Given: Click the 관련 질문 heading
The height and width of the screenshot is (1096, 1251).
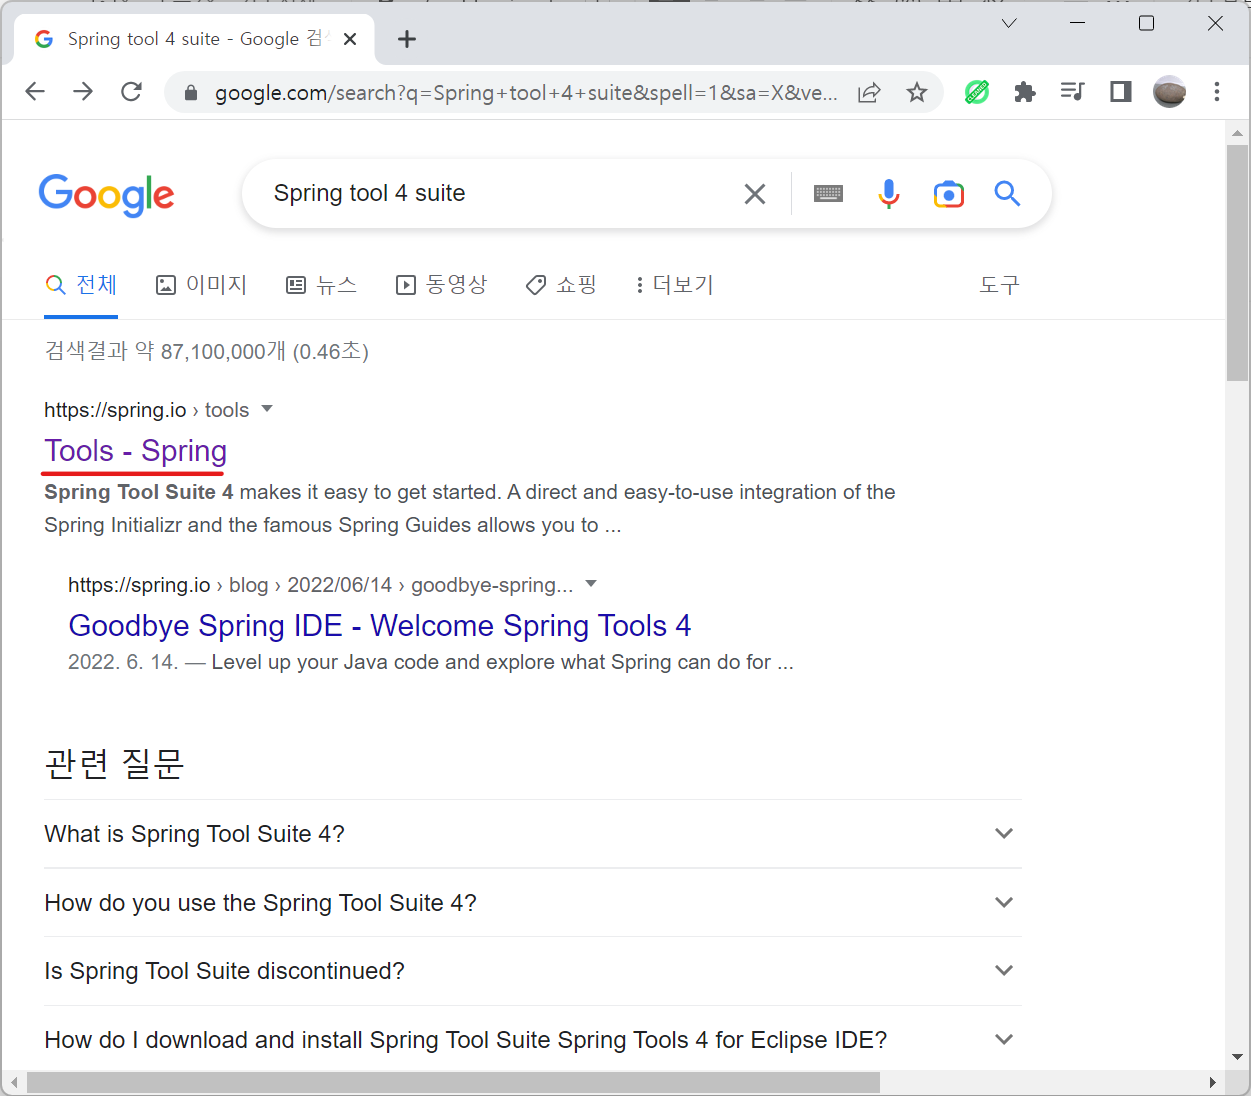Looking at the screenshot, I should pos(115,764).
